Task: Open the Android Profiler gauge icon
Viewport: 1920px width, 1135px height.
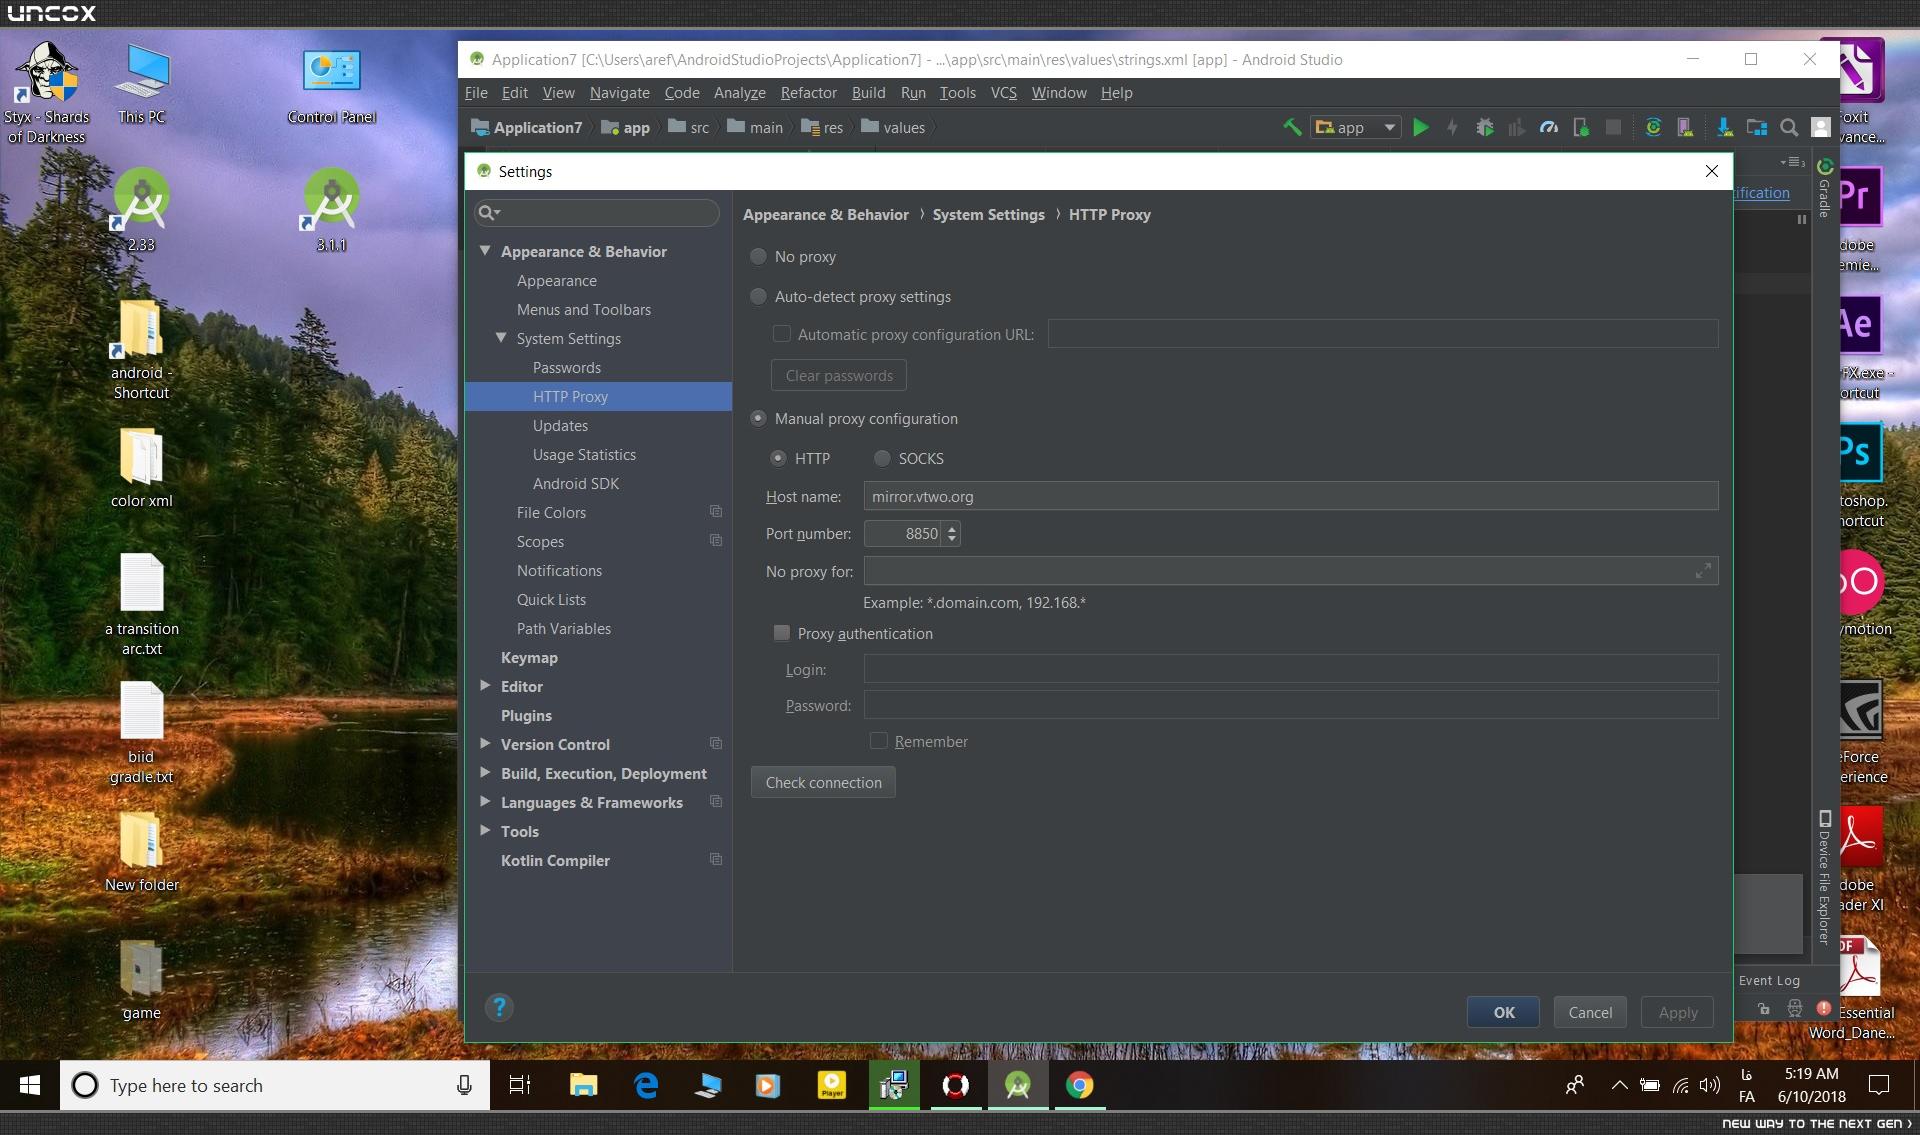Action: click(1549, 127)
